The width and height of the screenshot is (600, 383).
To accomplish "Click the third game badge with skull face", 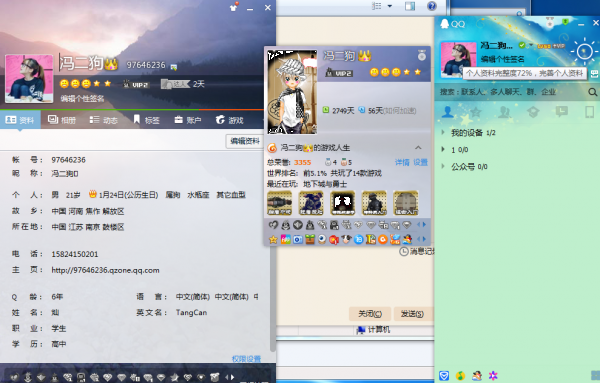I will 342,203.
